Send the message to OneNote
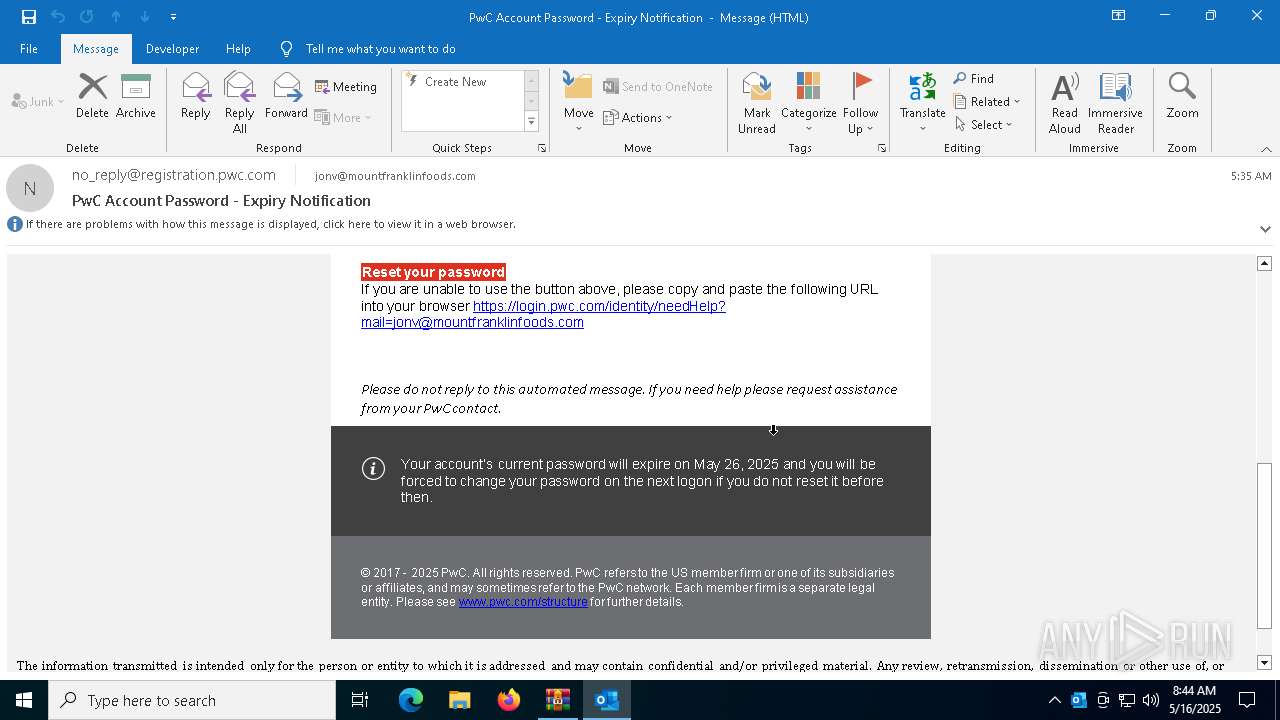Image resolution: width=1280 pixels, height=720 pixels. (658, 87)
